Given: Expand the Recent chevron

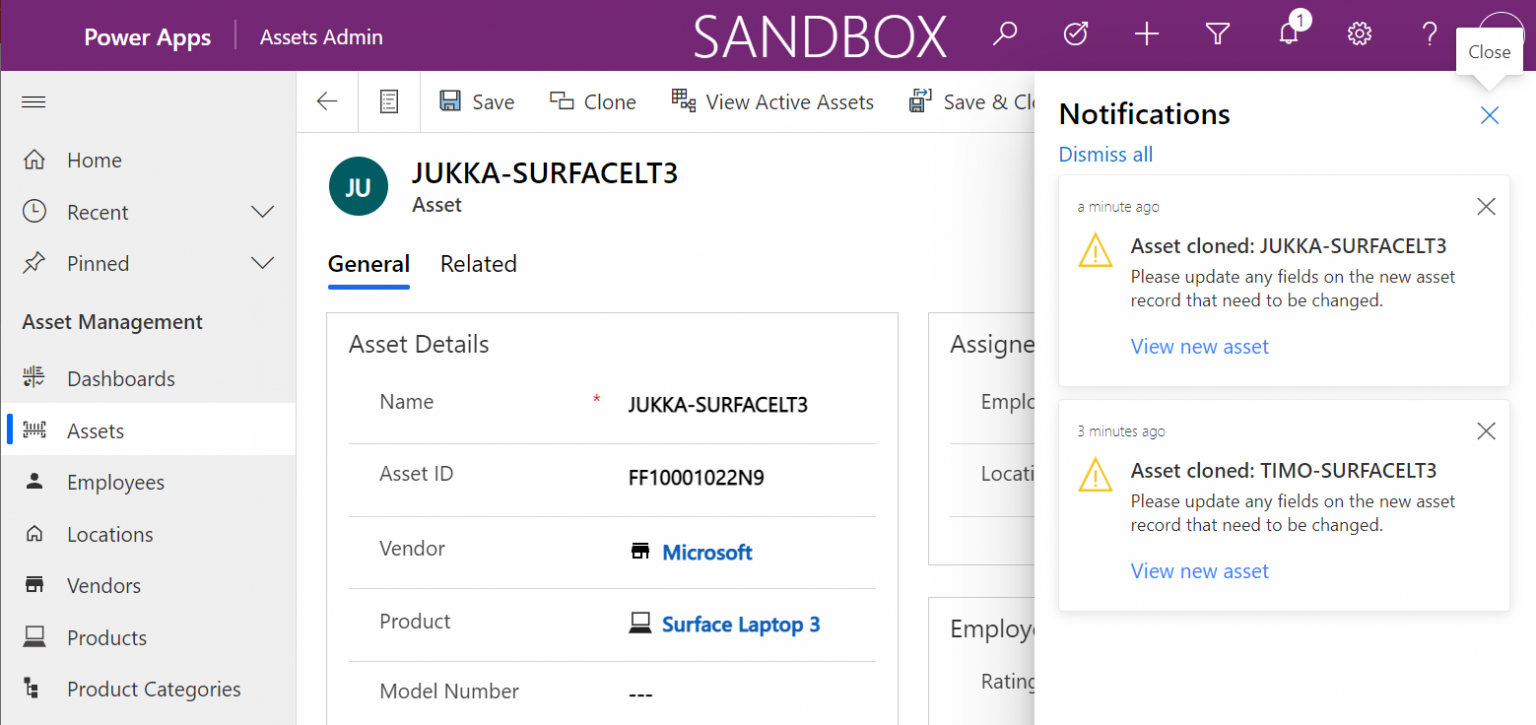Looking at the screenshot, I should pos(263,212).
